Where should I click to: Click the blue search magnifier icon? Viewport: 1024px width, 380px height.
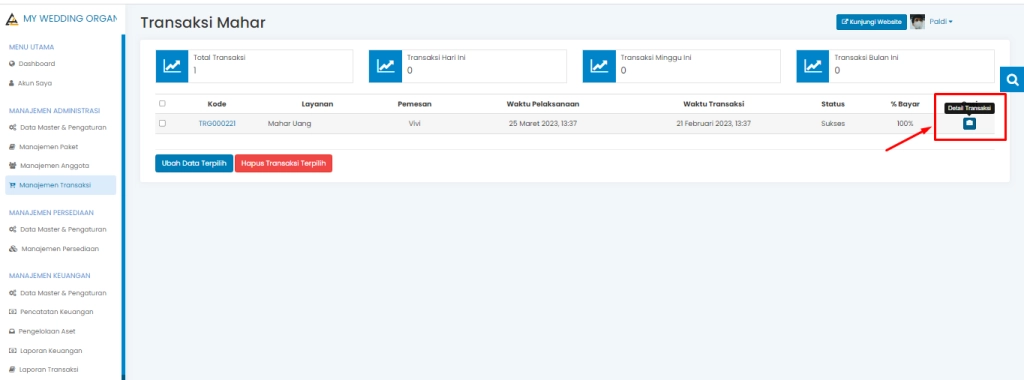pos(1012,80)
